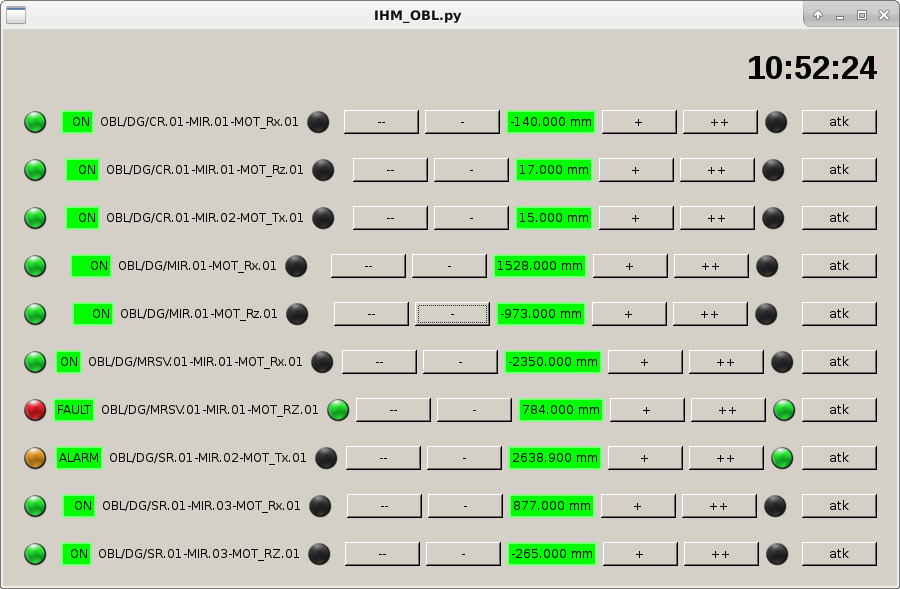Click green LED right of MRSV.01 MOT_RZ.01 label
The height and width of the screenshot is (589, 900).
(x=338, y=410)
